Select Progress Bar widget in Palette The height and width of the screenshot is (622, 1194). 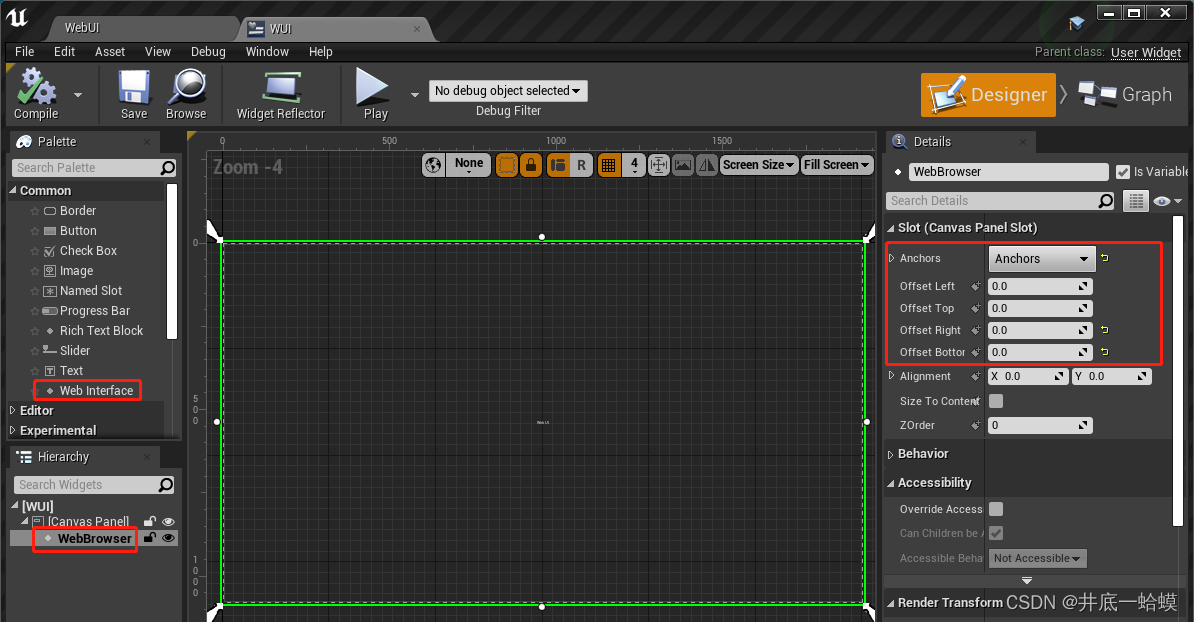(x=94, y=311)
